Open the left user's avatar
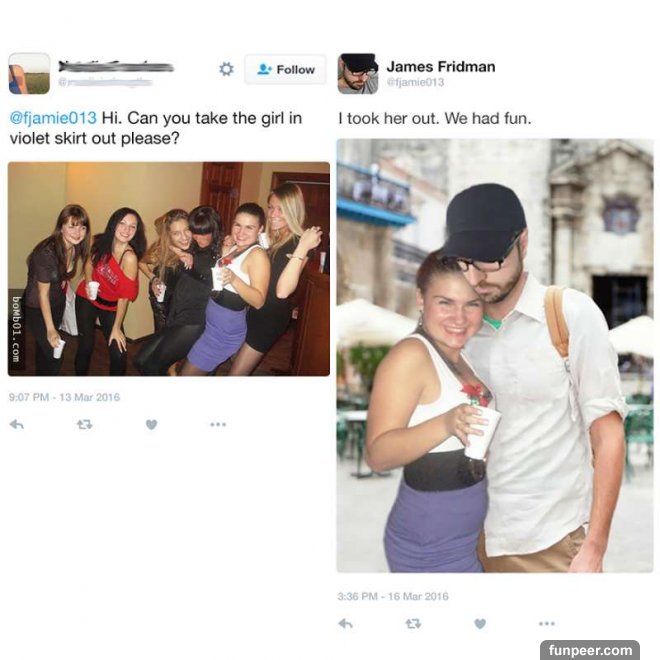 click(x=29, y=73)
